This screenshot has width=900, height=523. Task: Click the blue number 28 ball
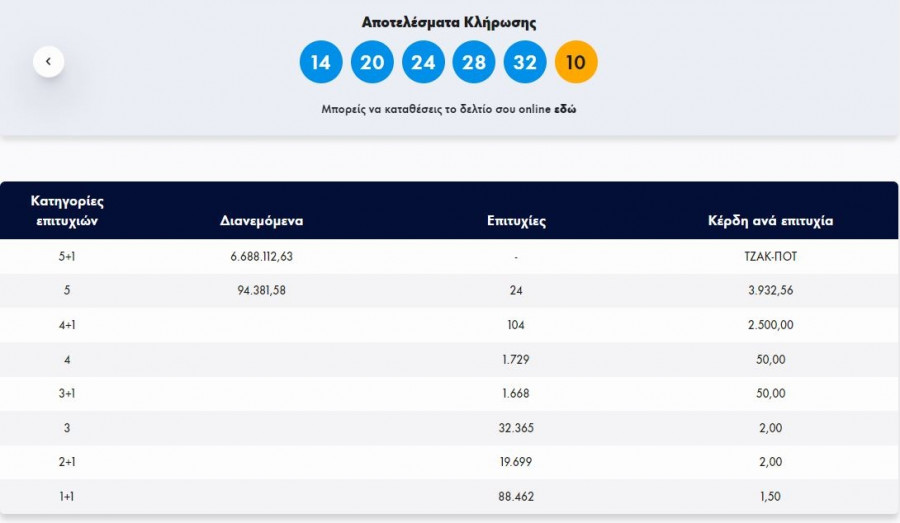pos(474,62)
